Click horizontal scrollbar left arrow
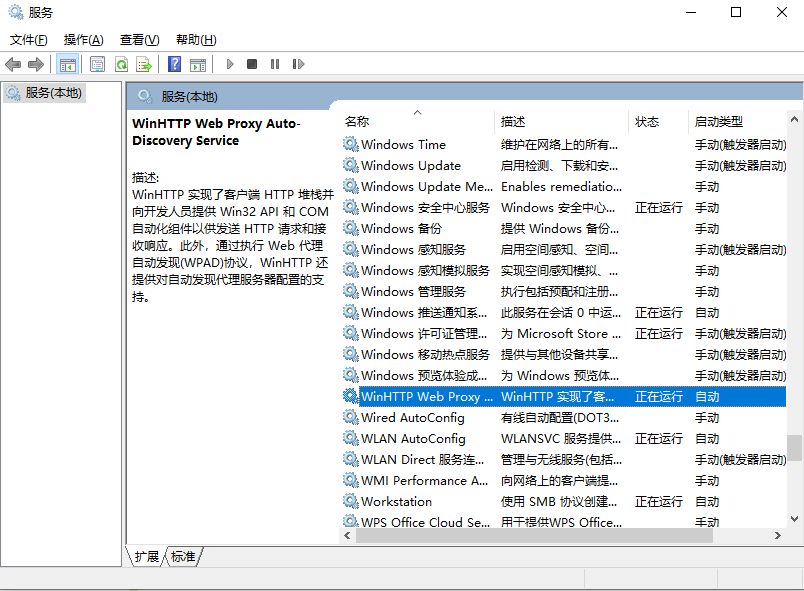804x591 pixels. (x=347, y=536)
